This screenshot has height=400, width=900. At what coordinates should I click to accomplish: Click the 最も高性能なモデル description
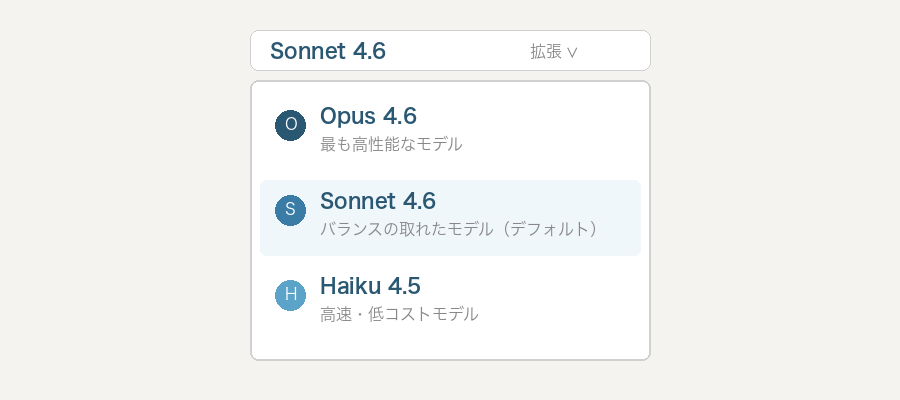click(391, 144)
